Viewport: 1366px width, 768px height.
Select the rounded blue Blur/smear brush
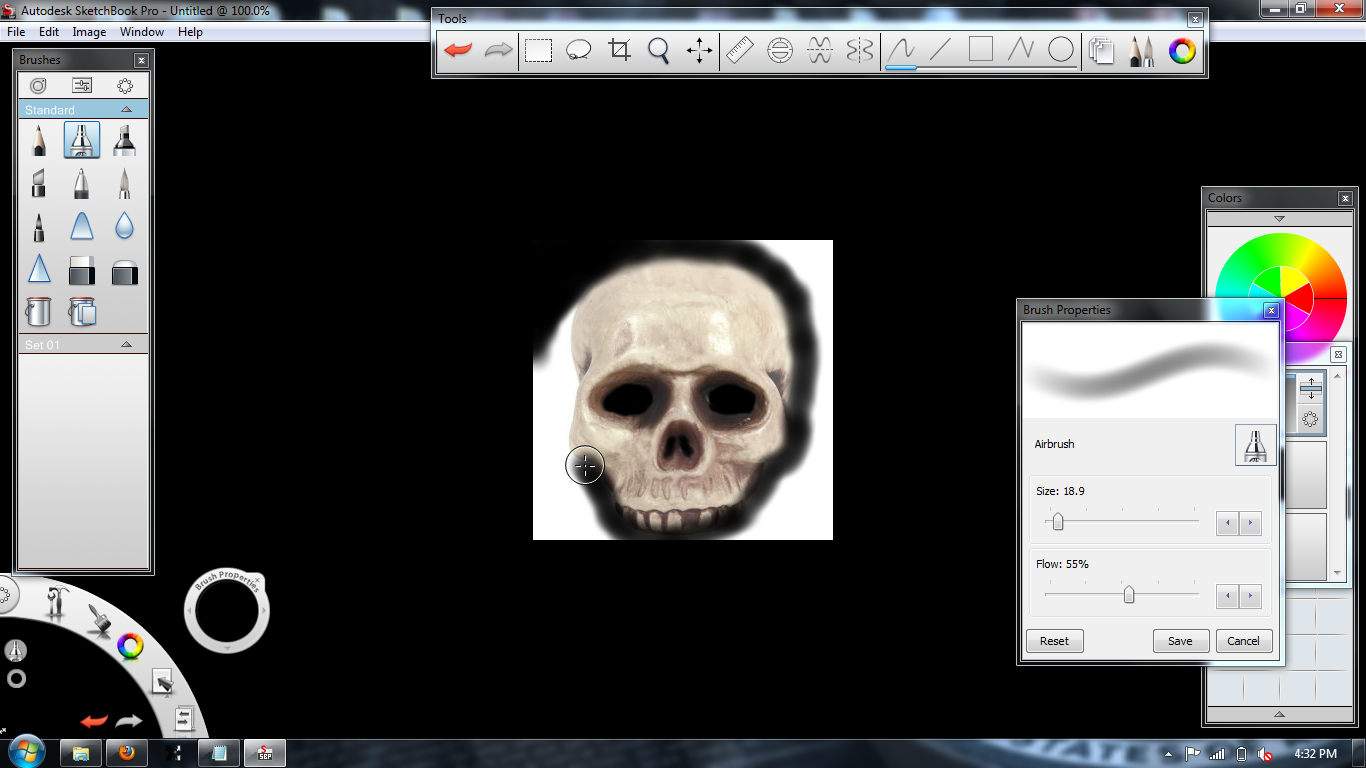82,227
